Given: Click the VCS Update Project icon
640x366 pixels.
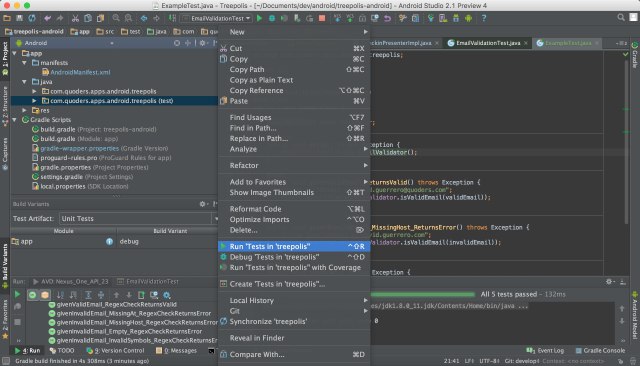Looking at the screenshot, I should pos(338,18).
